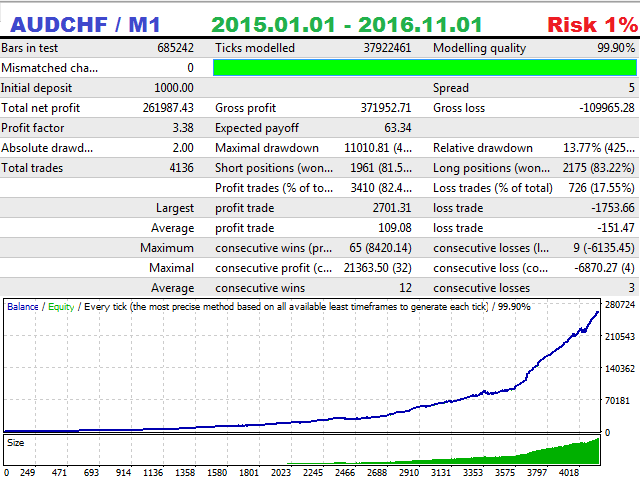Select Modelling quality value 99.90%
Screen dimensions: 640x480
[616, 48]
